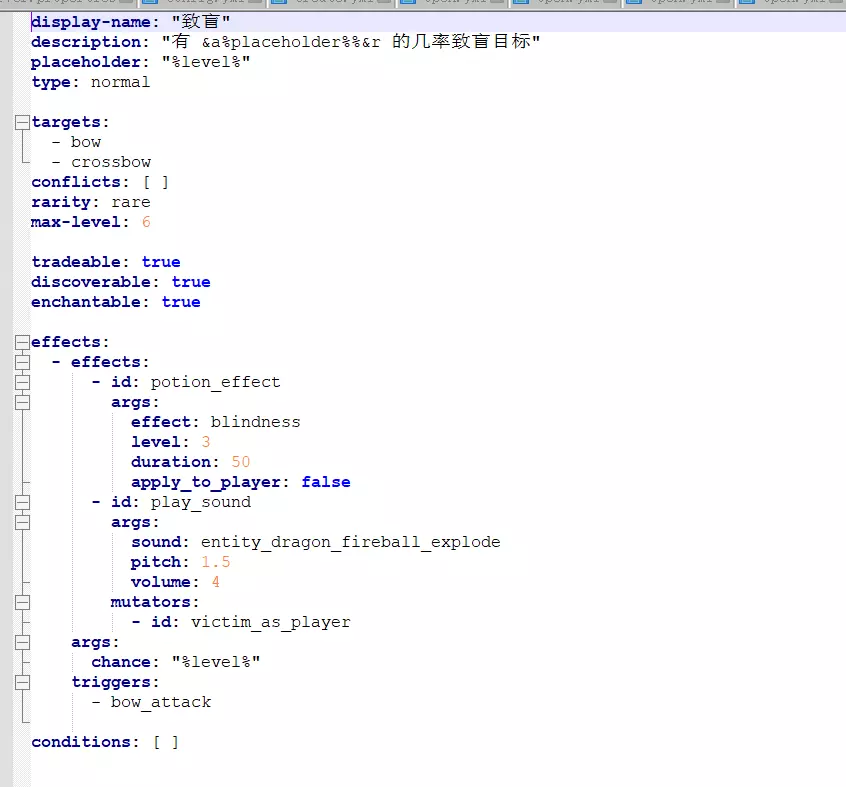
Task: Click the potion_effect id value
Action: coord(215,382)
